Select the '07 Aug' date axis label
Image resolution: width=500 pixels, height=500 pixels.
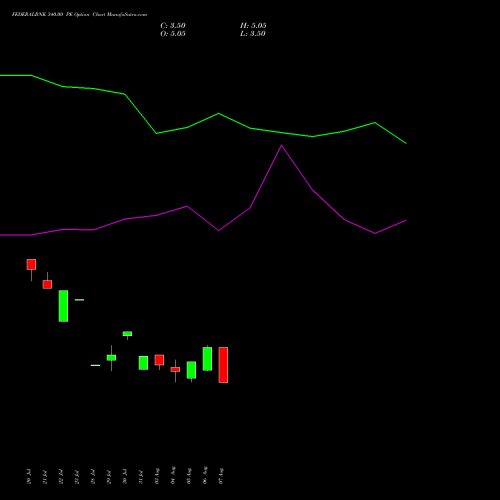coord(221,476)
